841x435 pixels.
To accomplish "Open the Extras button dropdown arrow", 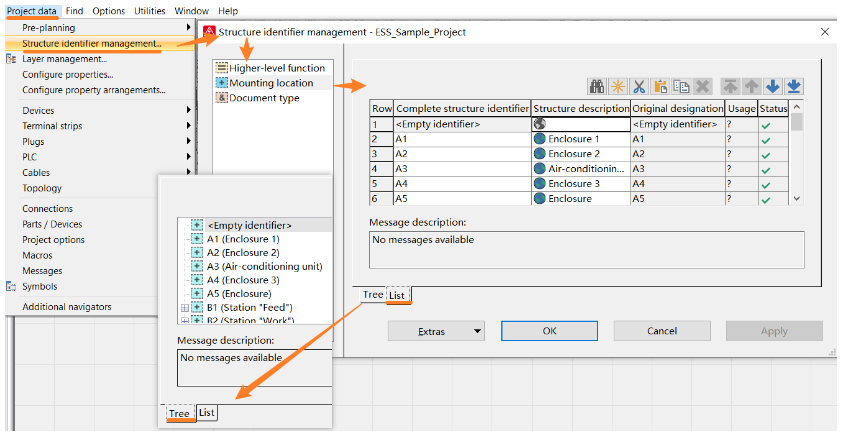I will pos(477,331).
